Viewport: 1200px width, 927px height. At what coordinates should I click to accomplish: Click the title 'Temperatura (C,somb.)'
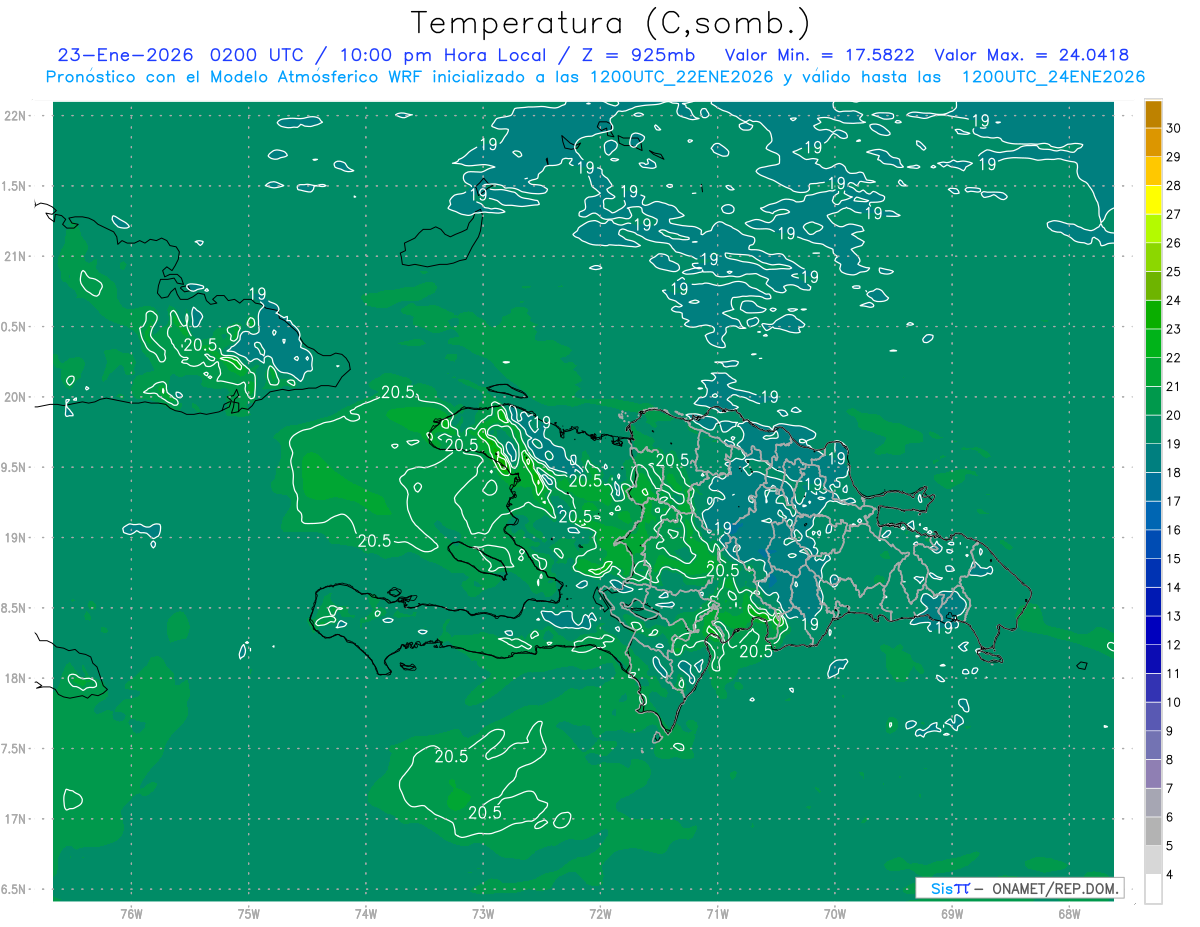(x=612, y=23)
